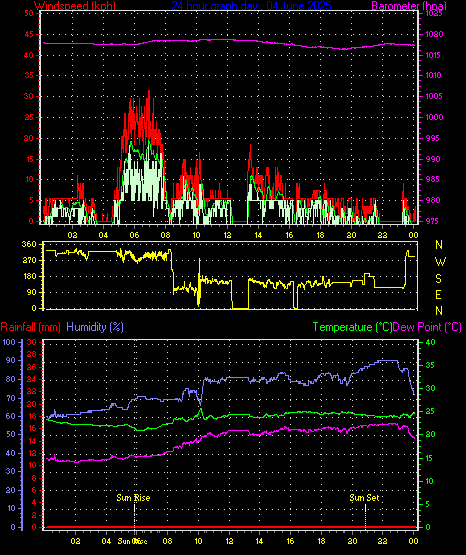Click 1020 on the barometer axis

tap(434, 34)
